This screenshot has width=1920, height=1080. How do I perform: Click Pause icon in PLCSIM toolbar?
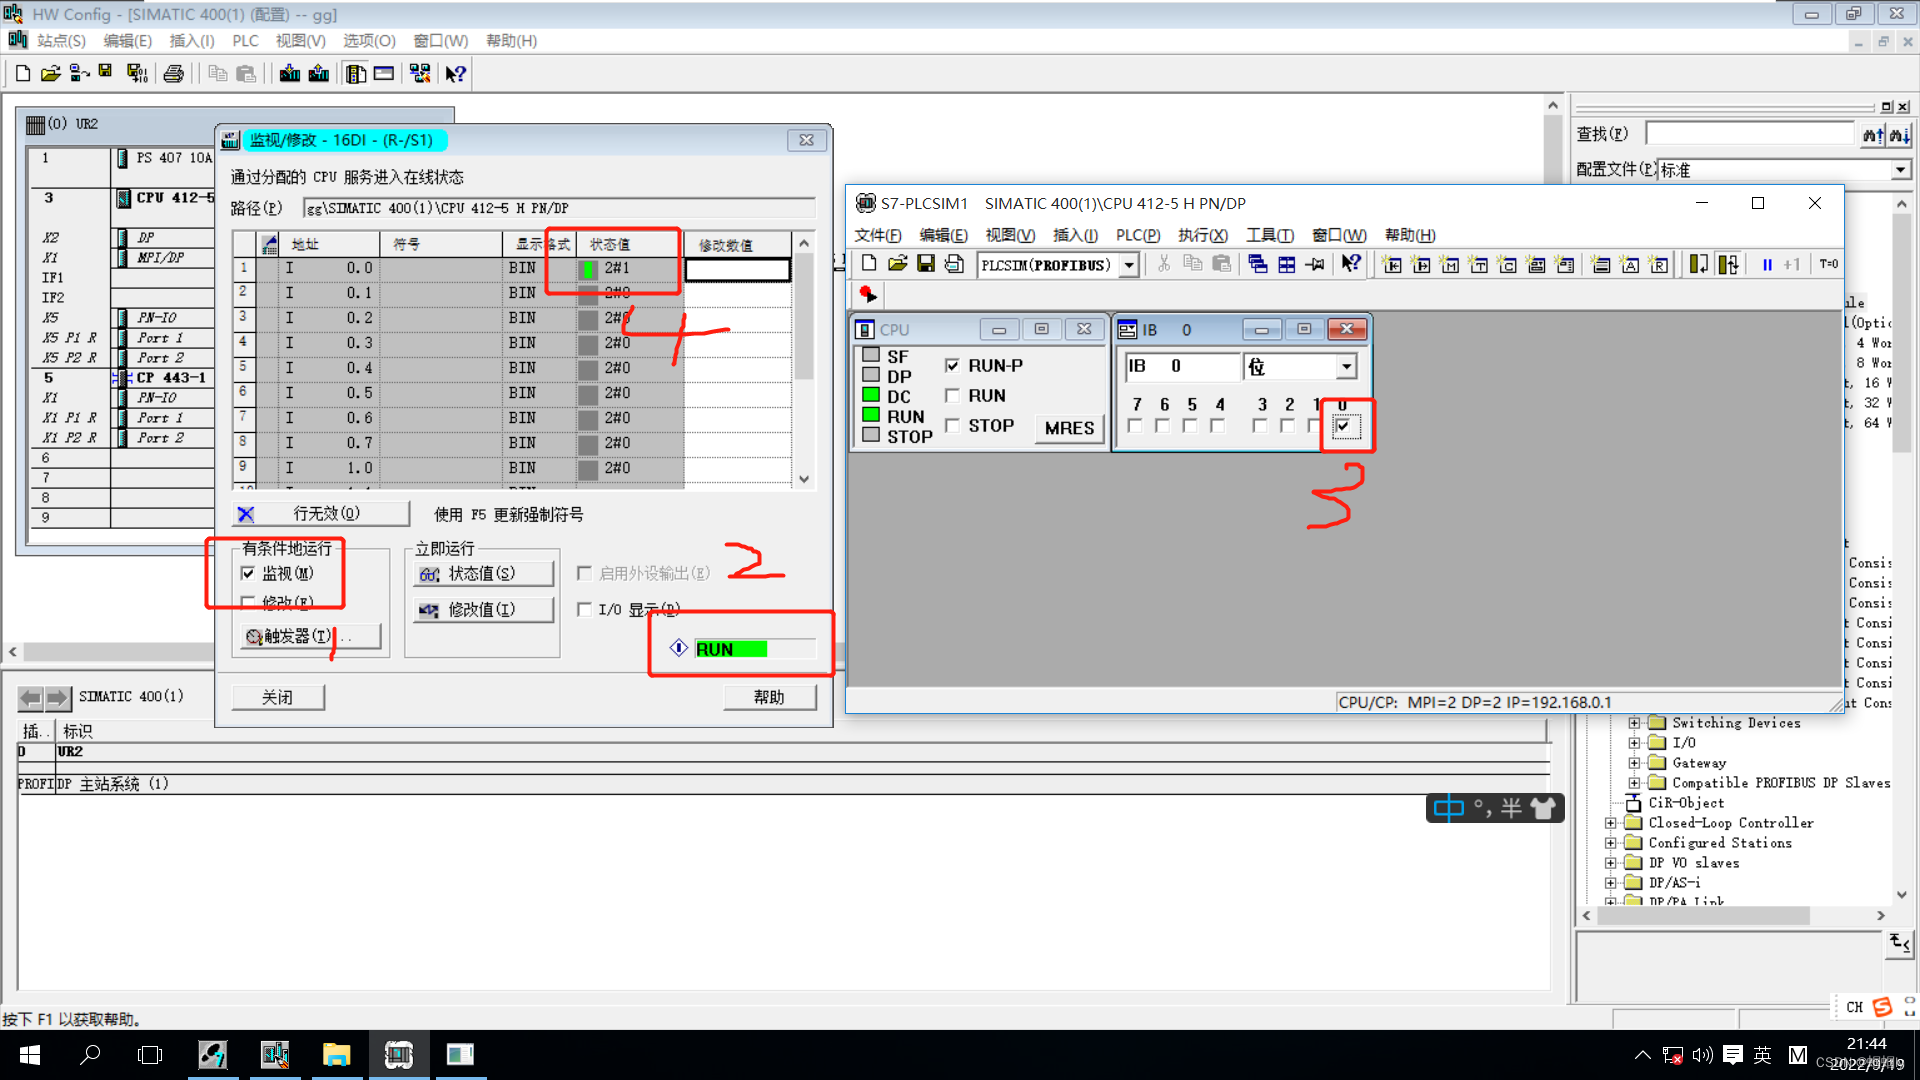click(1767, 264)
